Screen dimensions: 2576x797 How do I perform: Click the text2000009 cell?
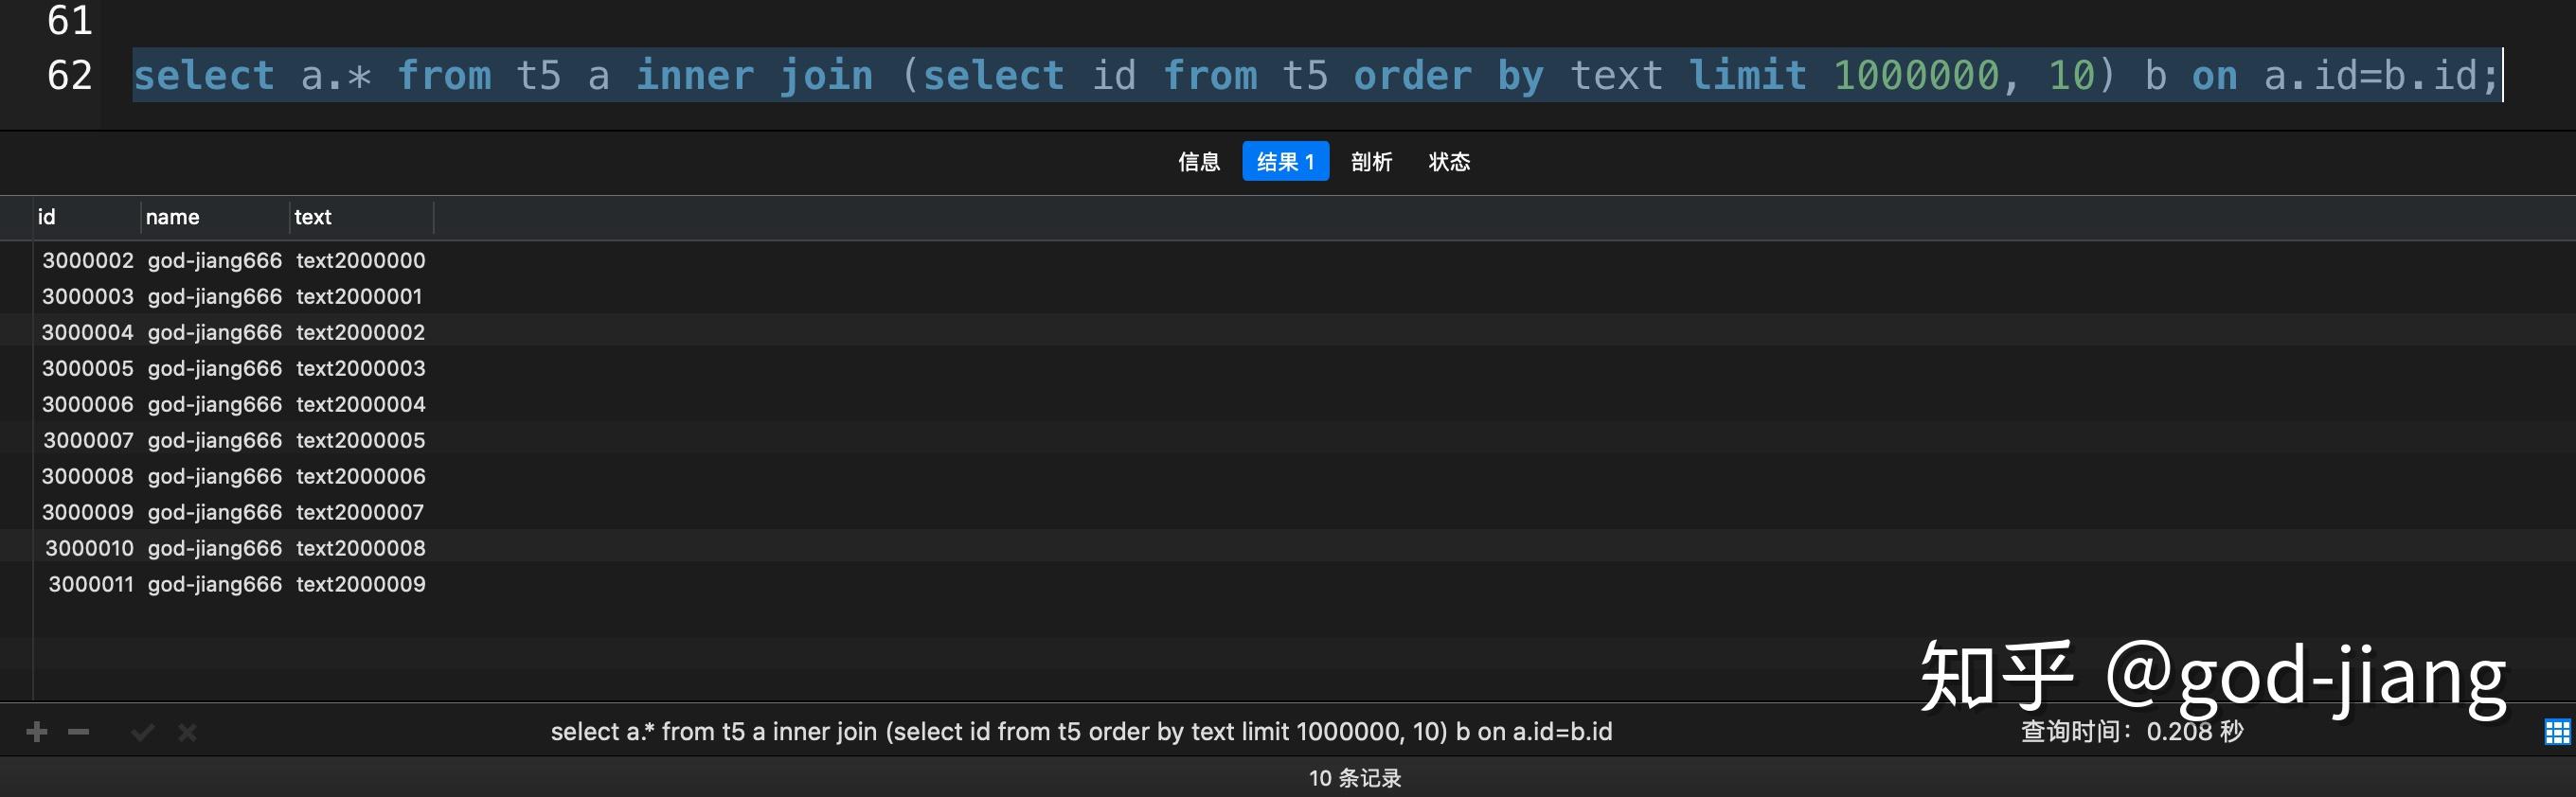[x=360, y=585]
